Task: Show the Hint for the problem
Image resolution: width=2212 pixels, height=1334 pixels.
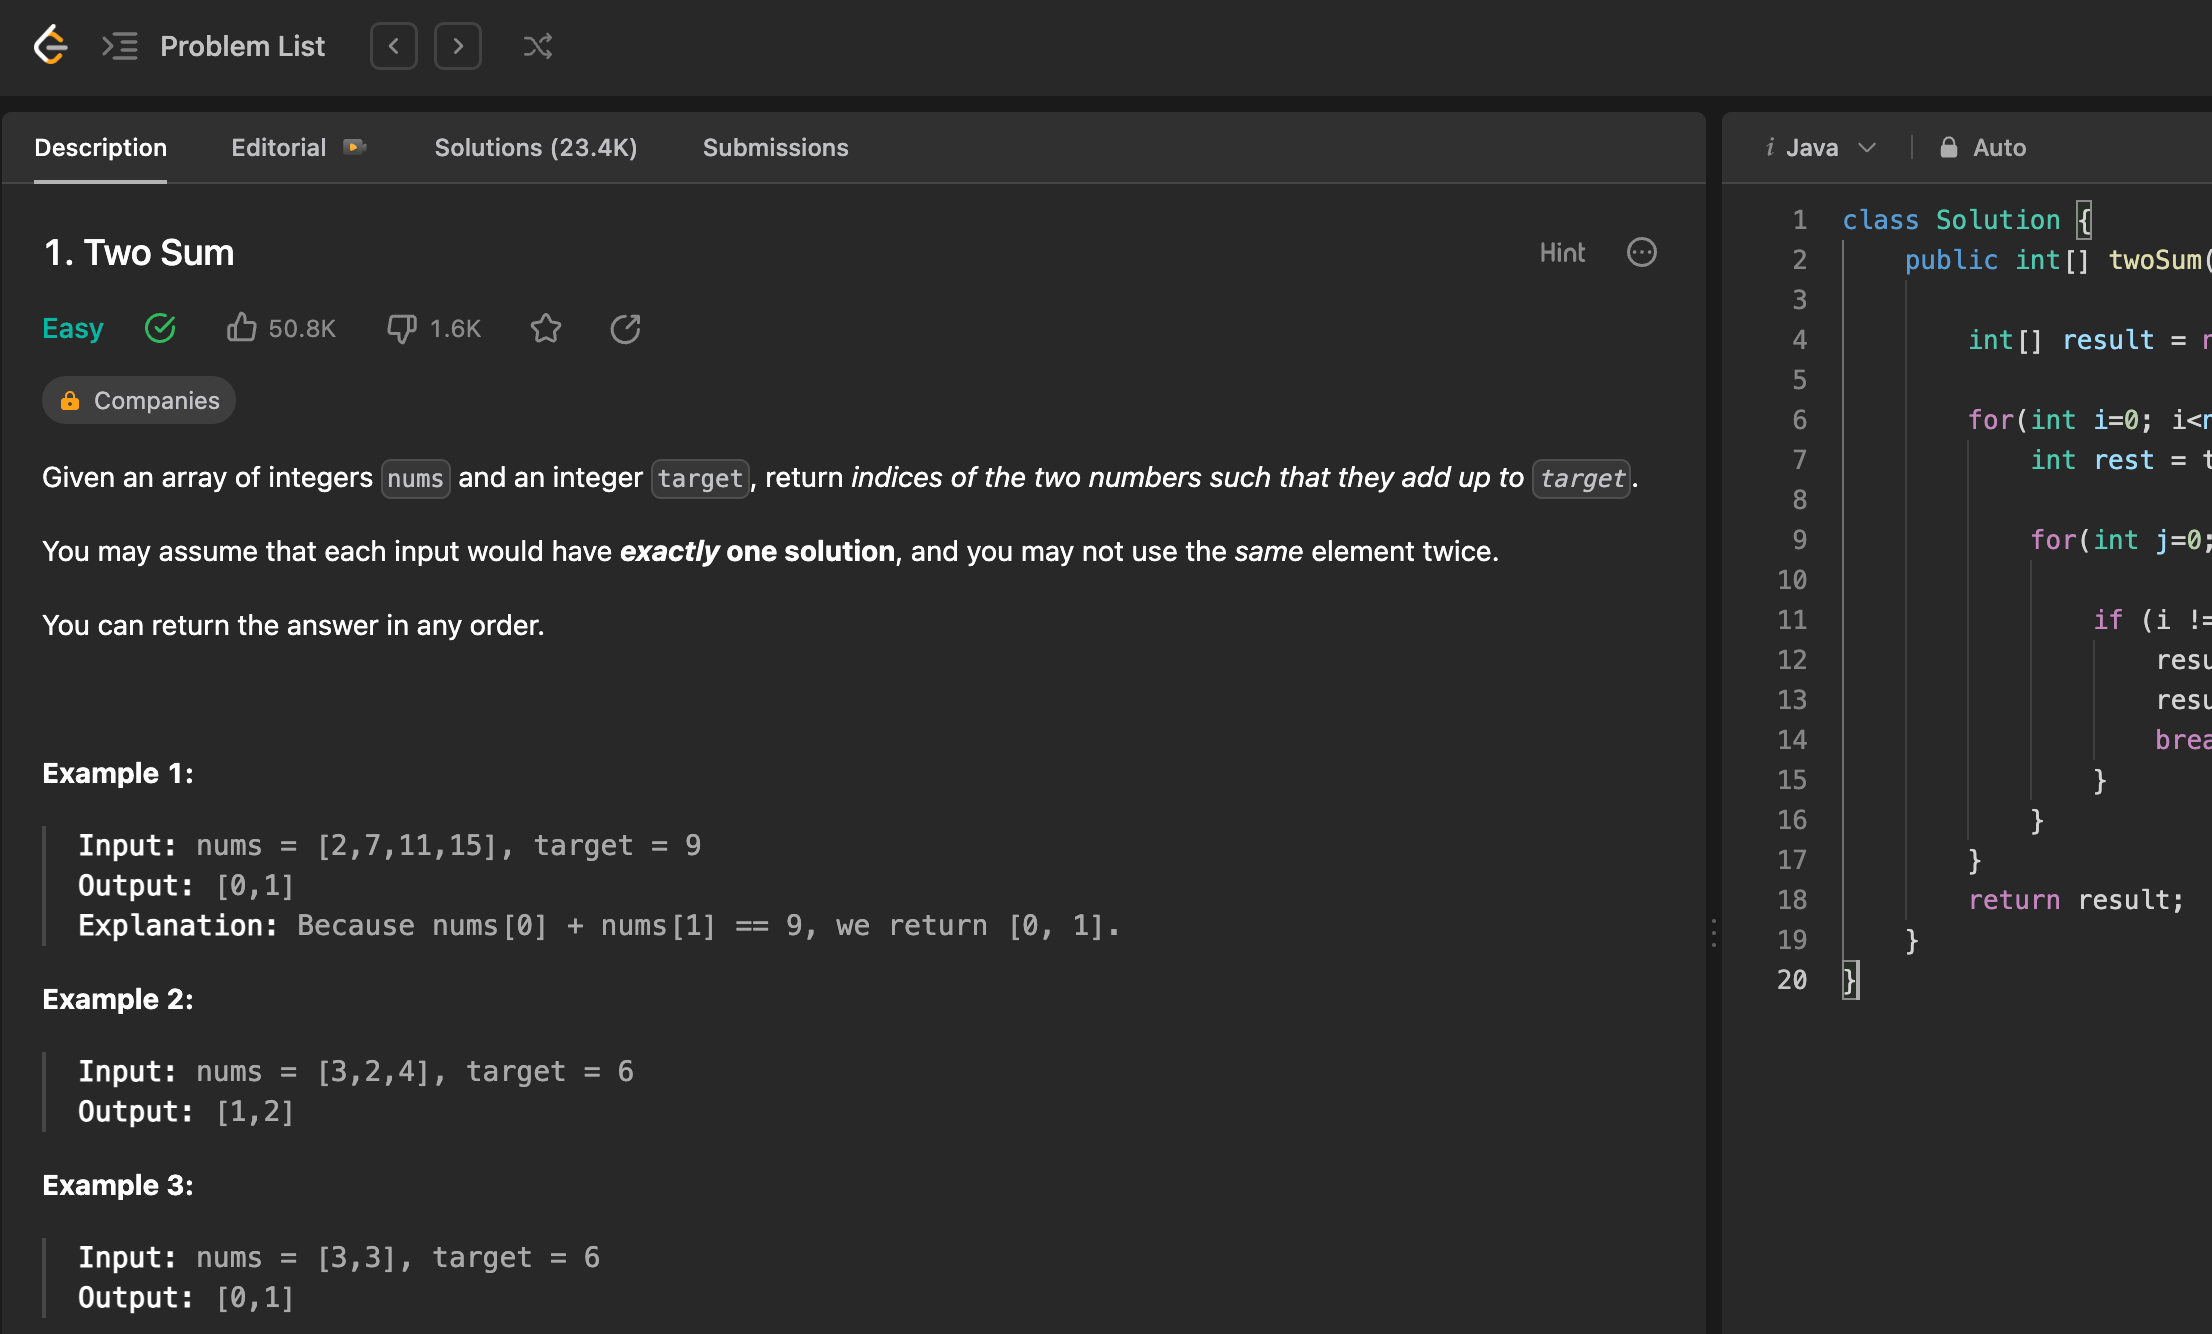Action: point(1562,253)
